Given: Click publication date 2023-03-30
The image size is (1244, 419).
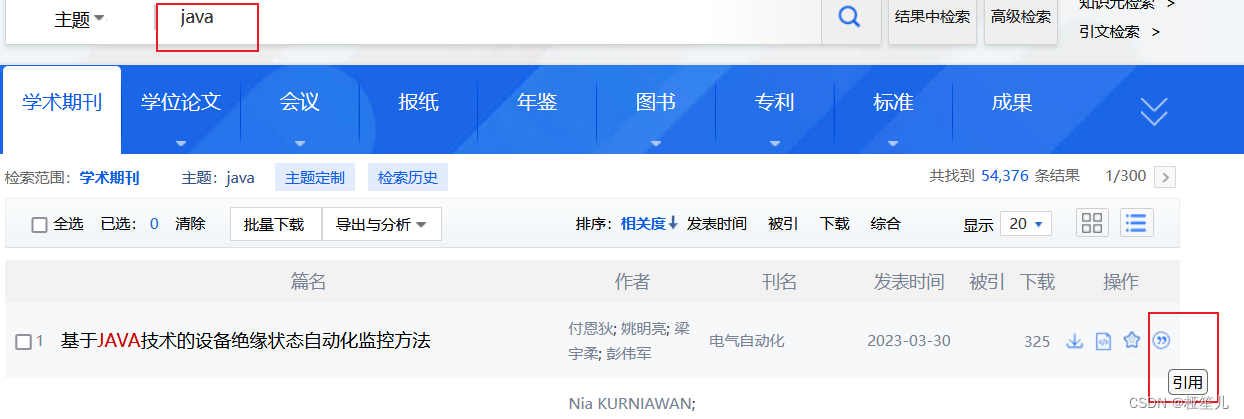Looking at the screenshot, I should (909, 341).
